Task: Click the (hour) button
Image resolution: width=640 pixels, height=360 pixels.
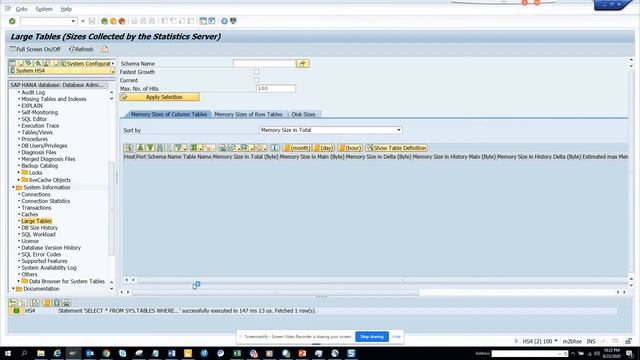Action: point(350,148)
